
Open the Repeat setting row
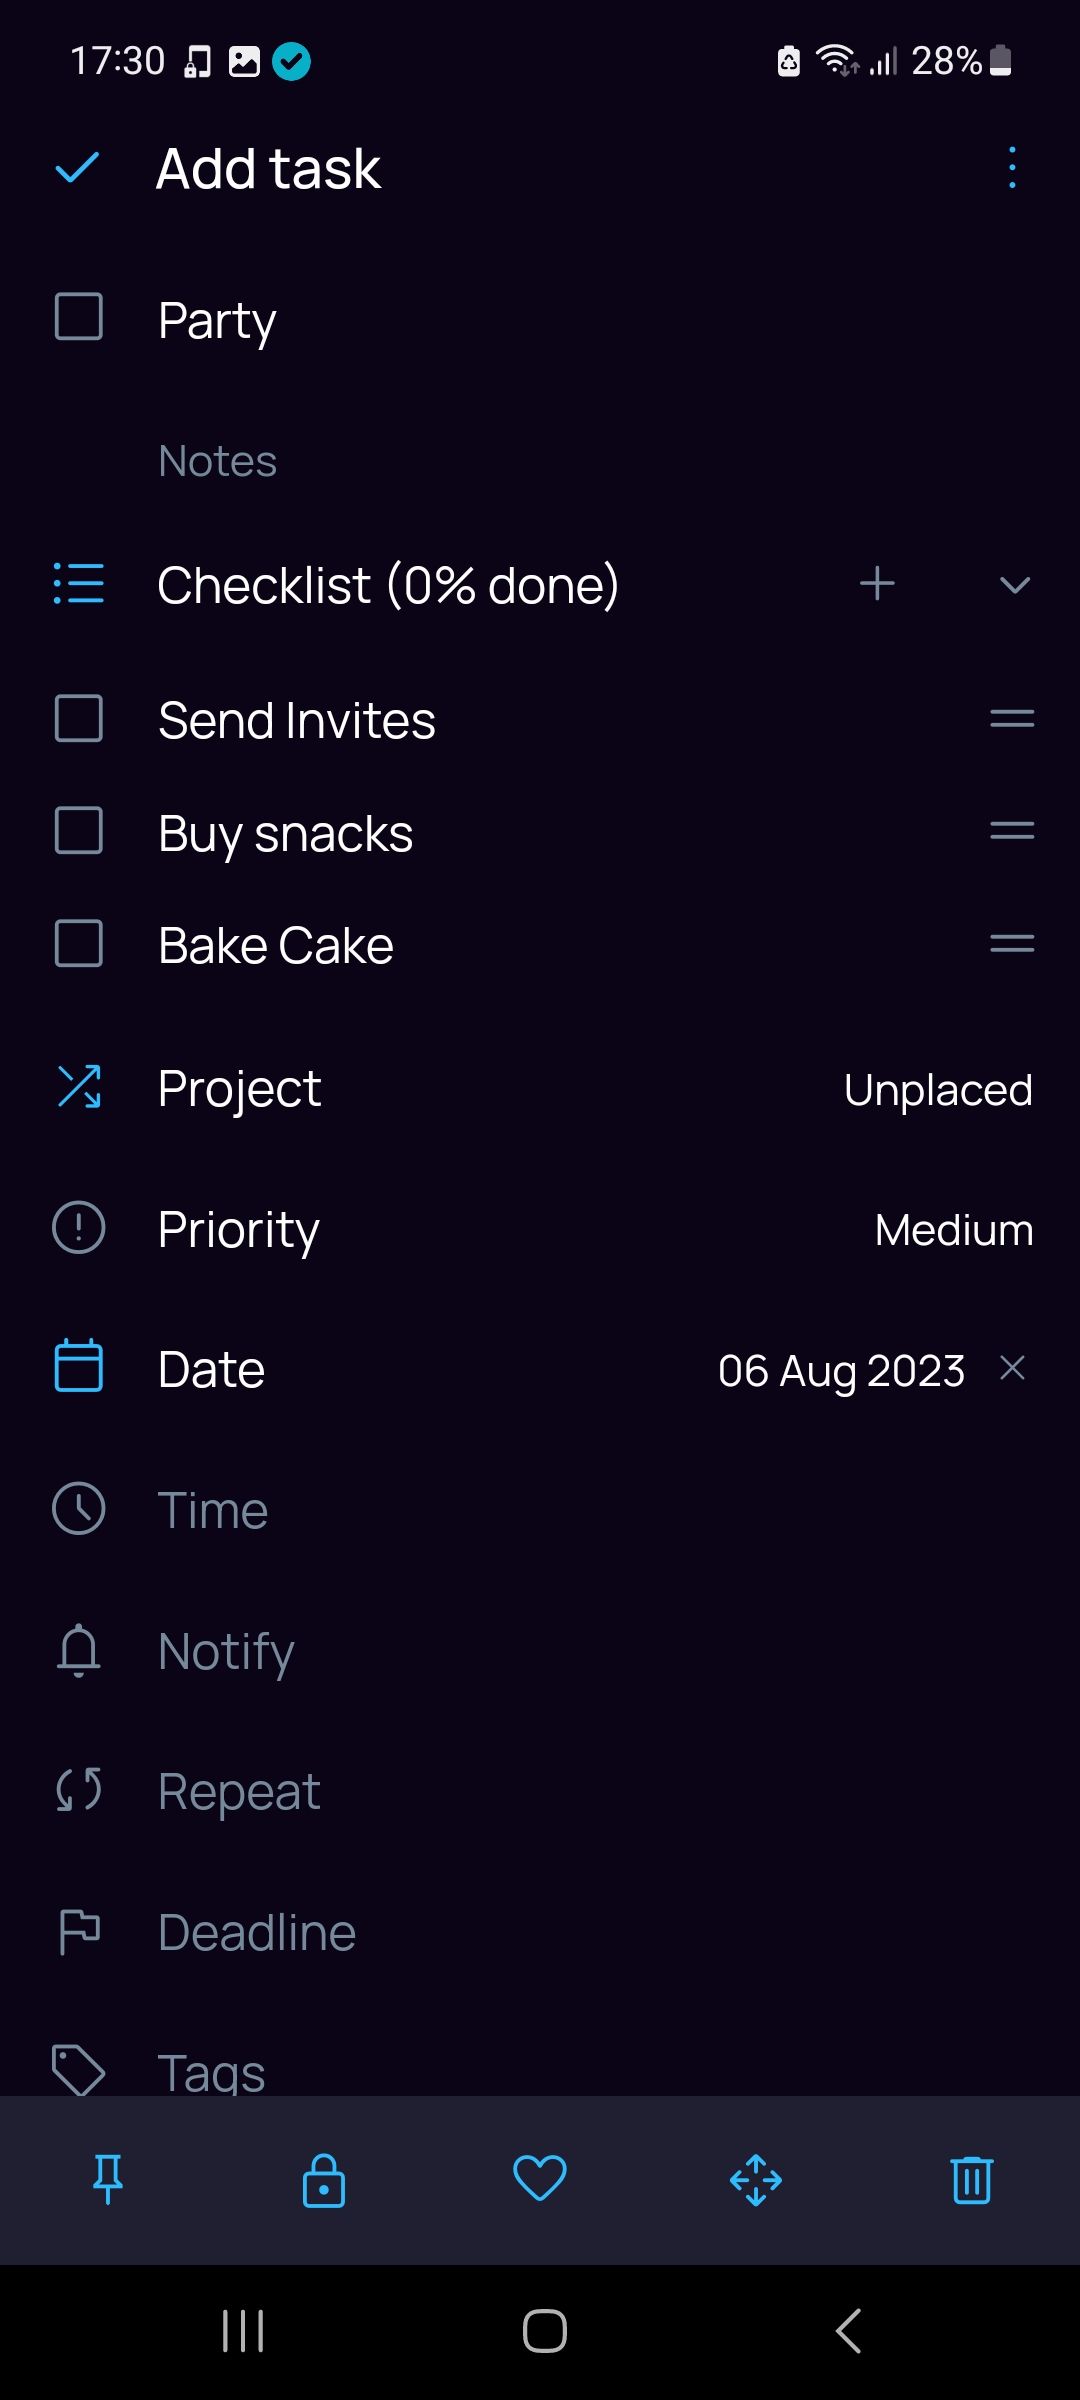coord(239,1791)
